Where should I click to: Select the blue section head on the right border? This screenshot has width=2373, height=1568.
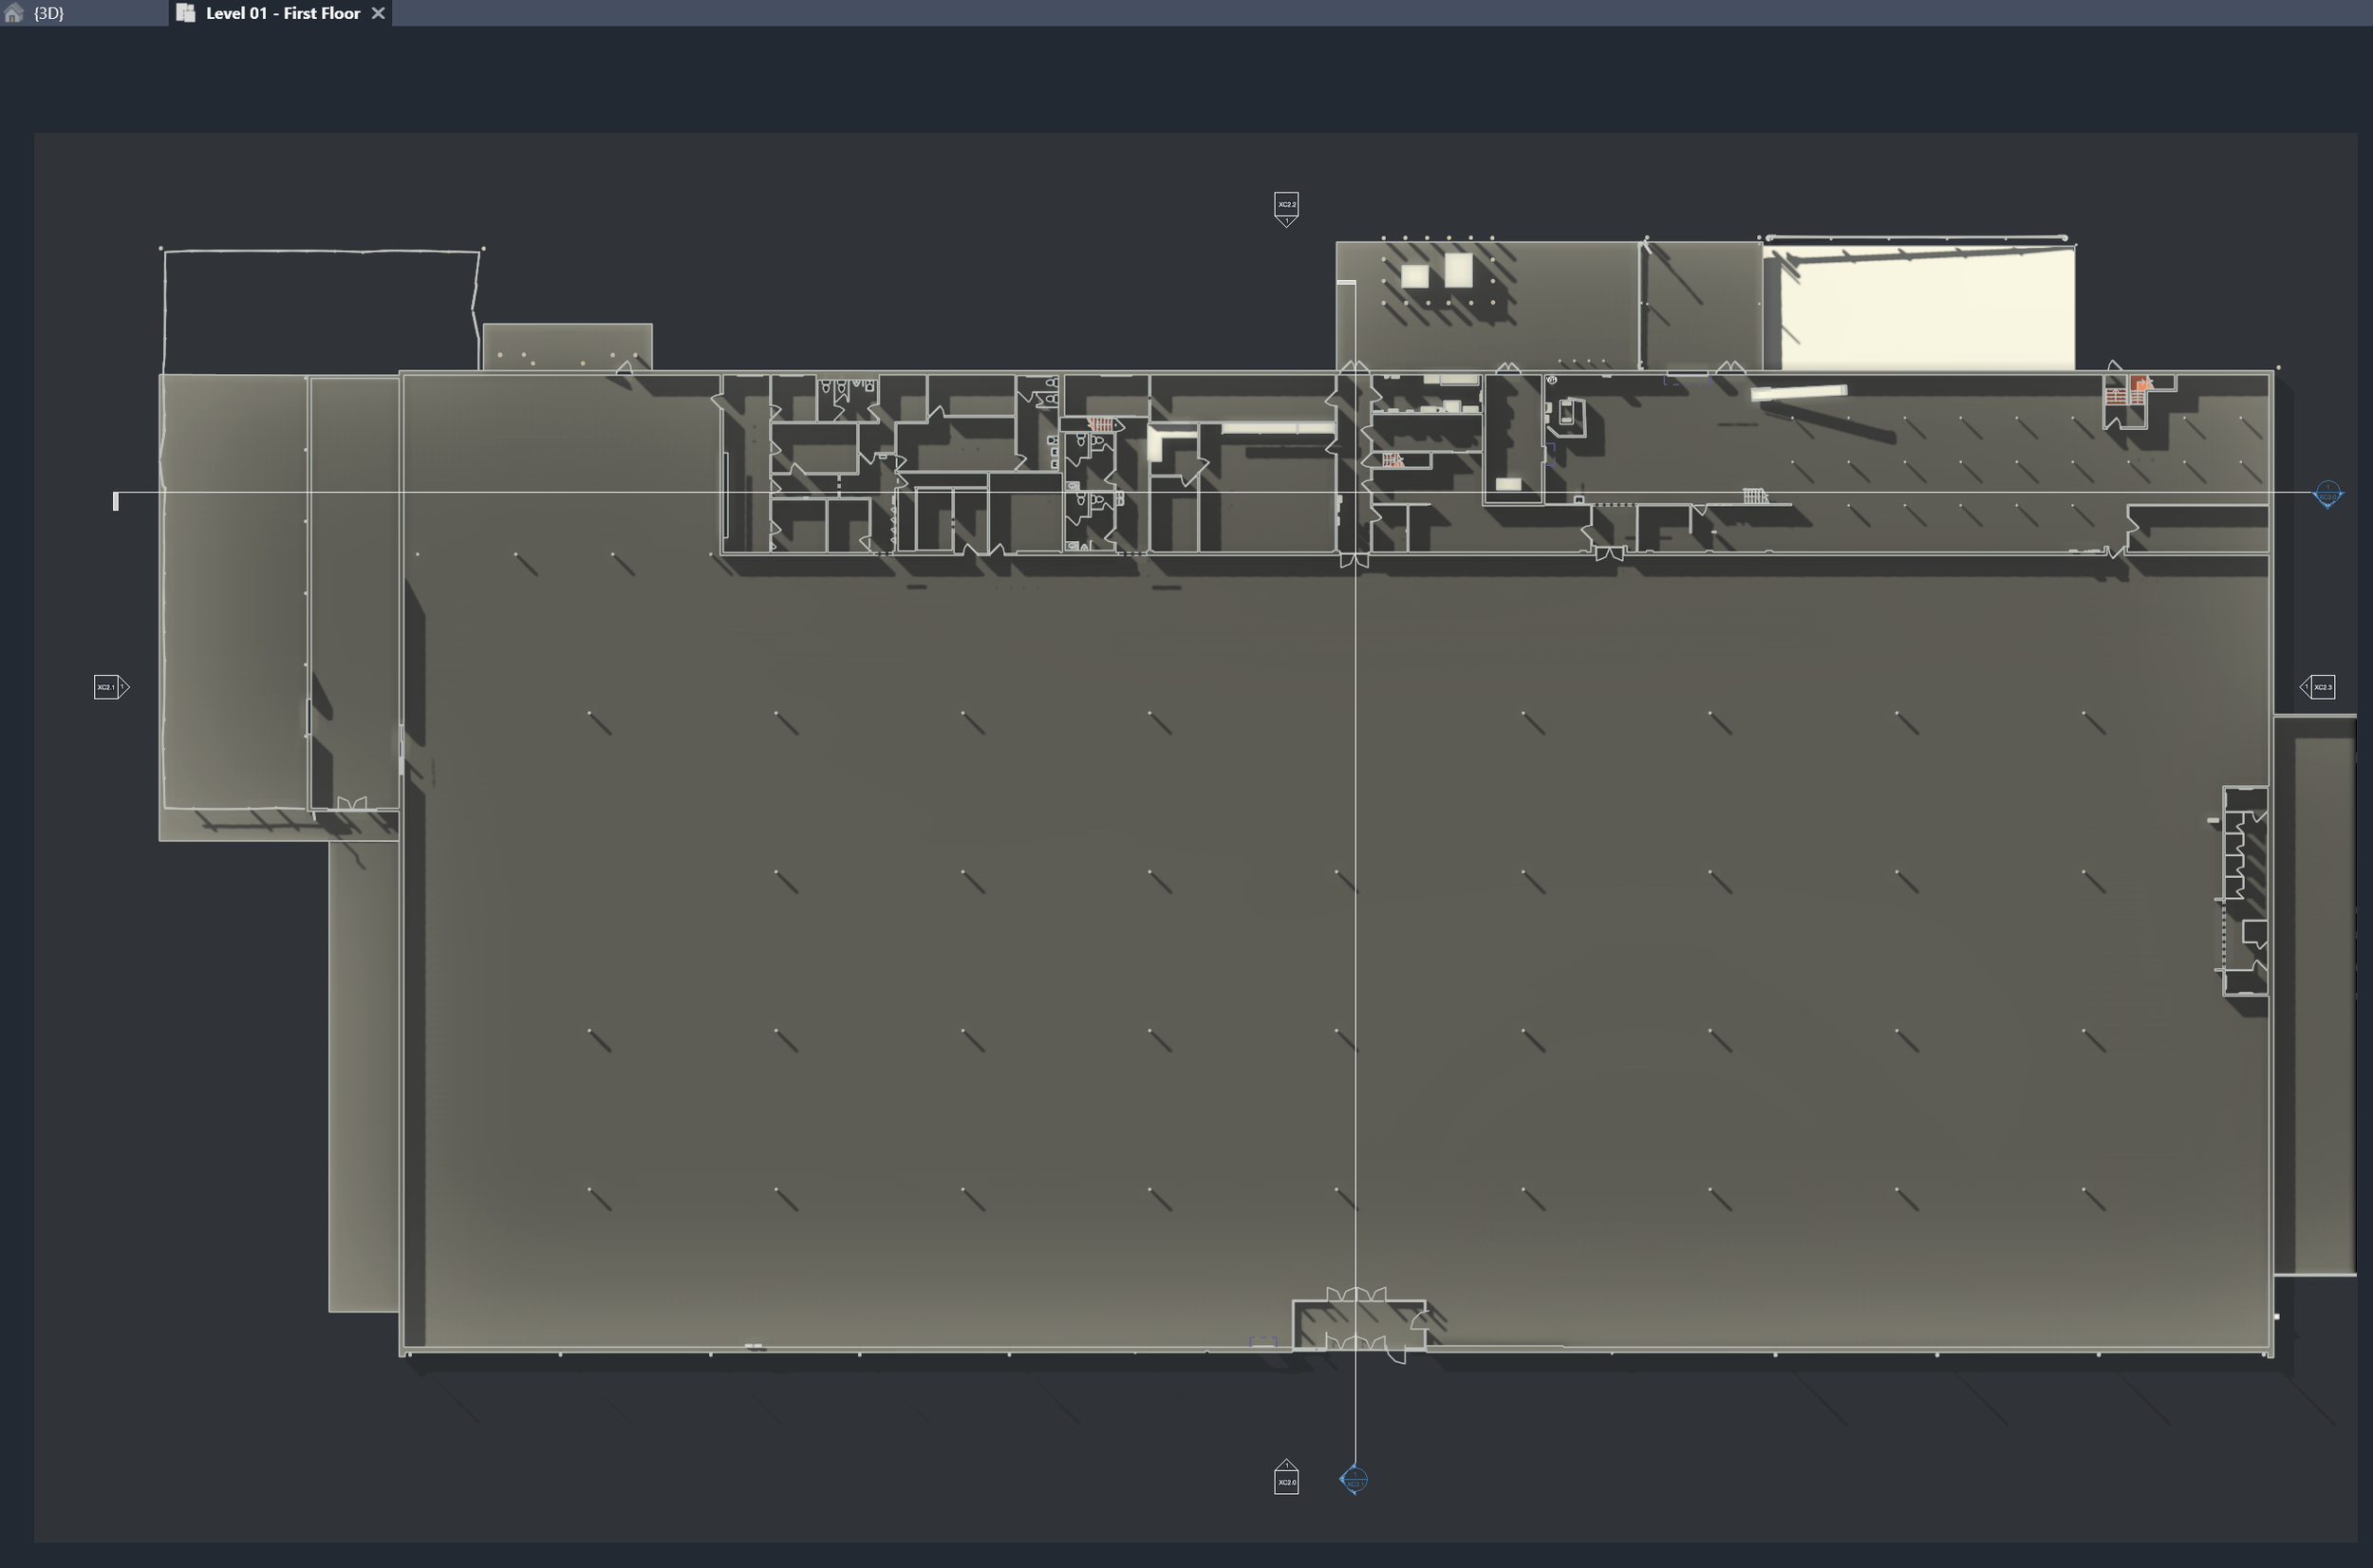click(2327, 494)
